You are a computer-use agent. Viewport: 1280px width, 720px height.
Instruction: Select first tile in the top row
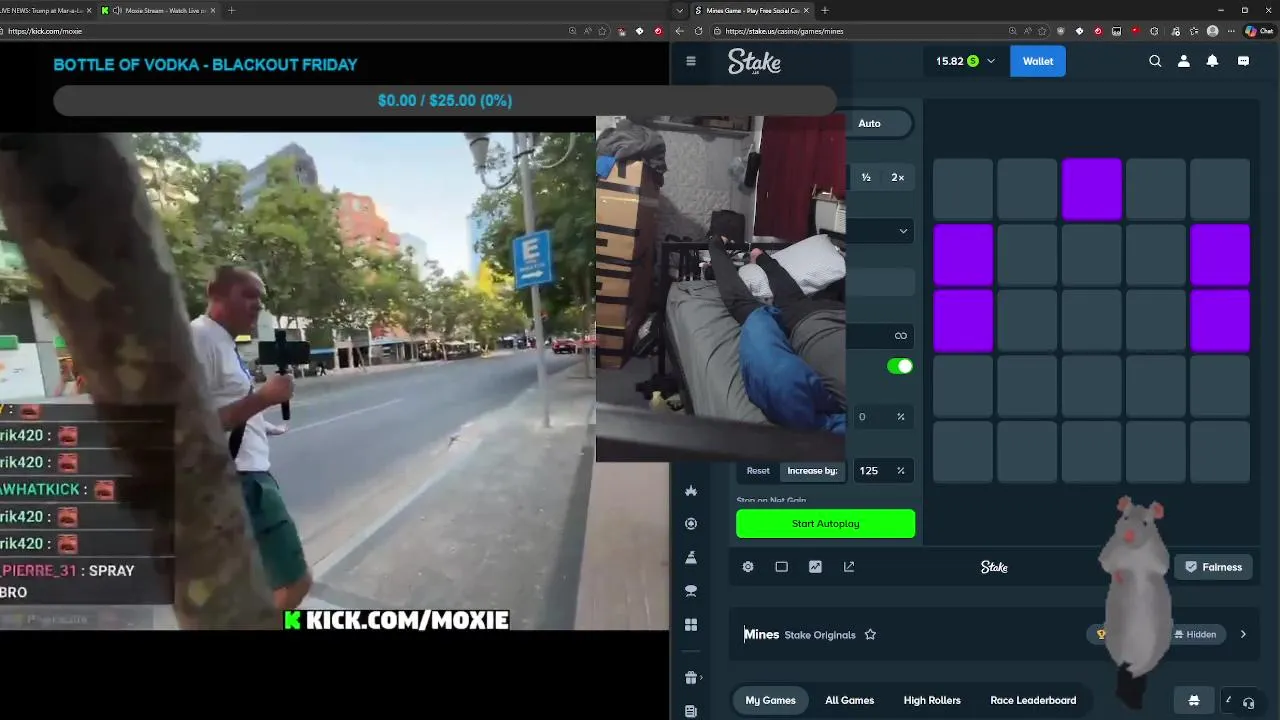963,189
